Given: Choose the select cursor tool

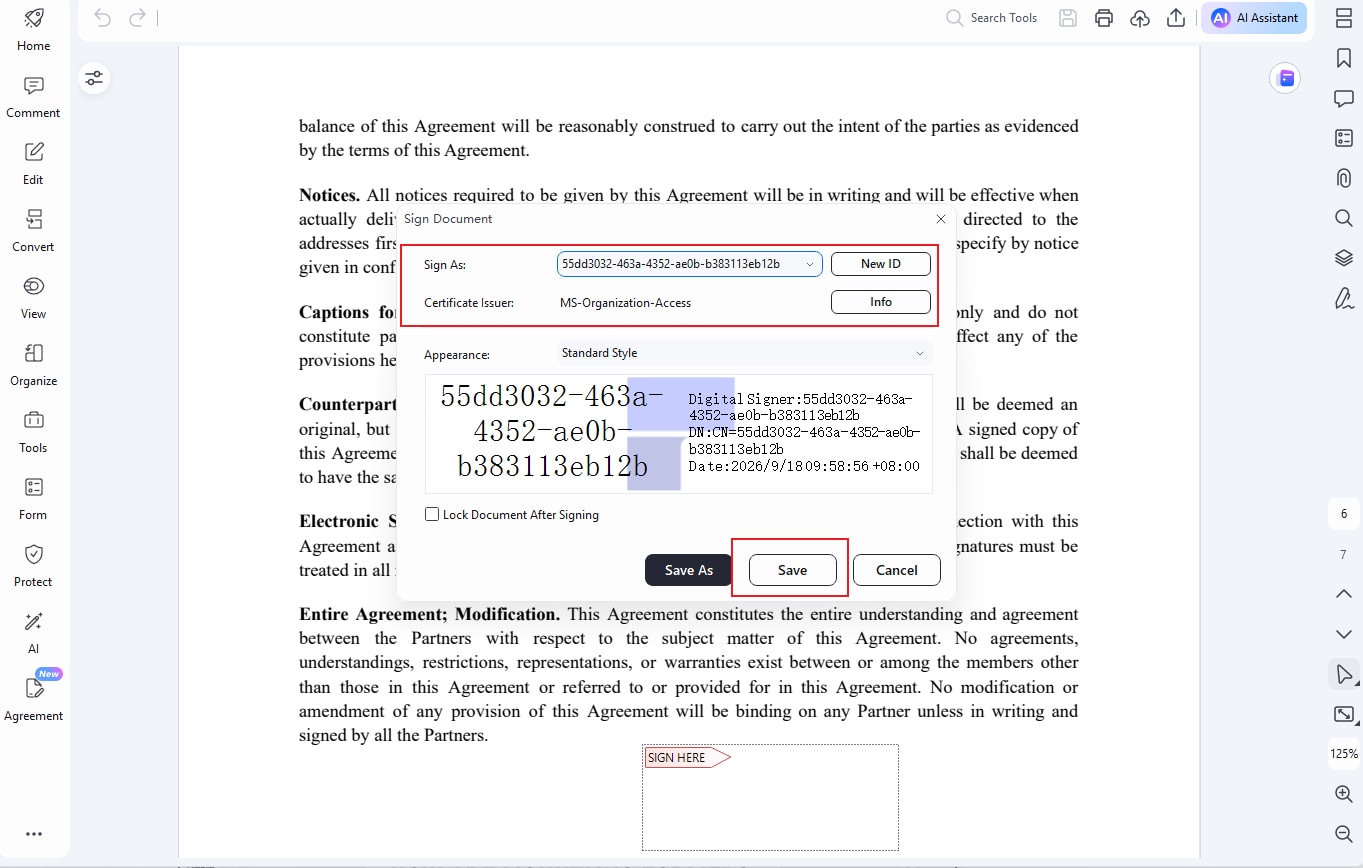Looking at the screenshot, I should coord(1344,674).
